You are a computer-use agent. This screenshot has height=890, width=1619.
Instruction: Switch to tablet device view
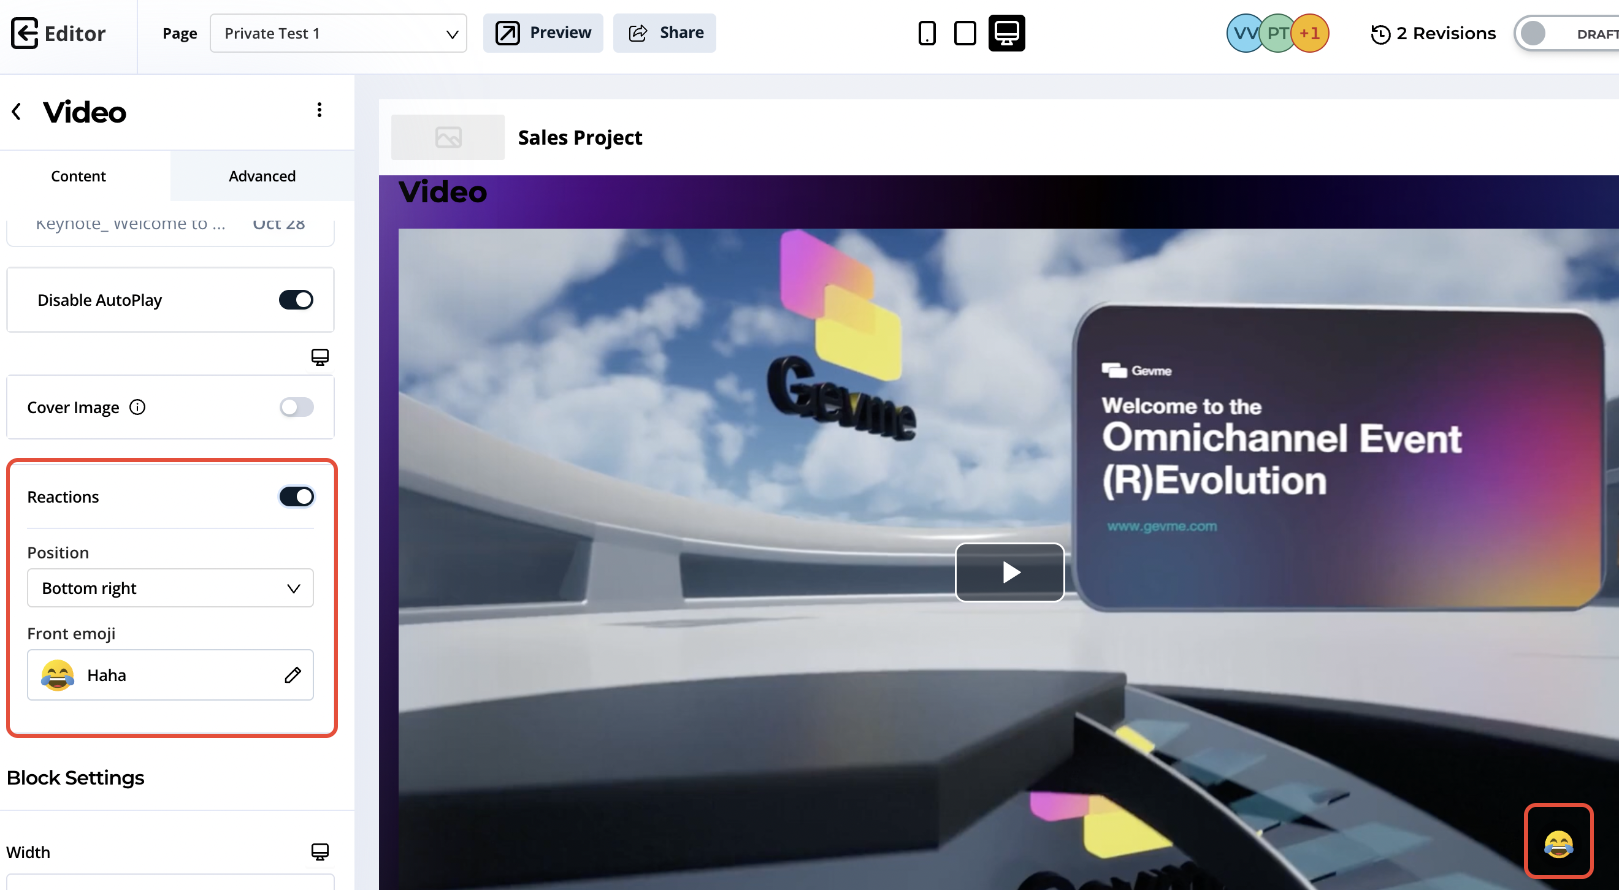click(x=965, y=33)
